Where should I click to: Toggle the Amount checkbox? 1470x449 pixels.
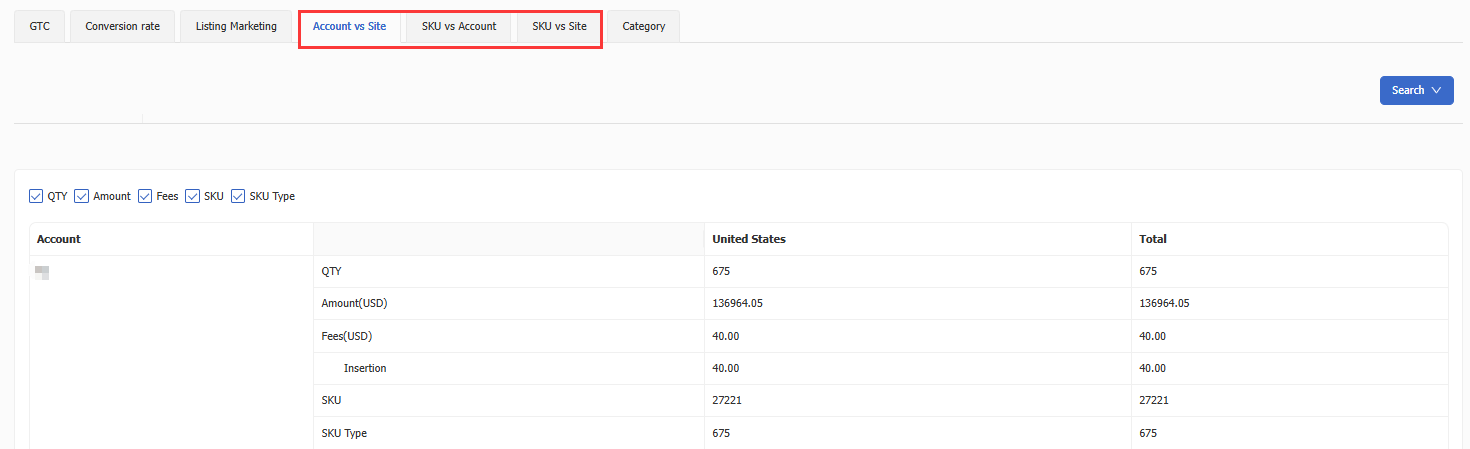click(x=82, y=196)
